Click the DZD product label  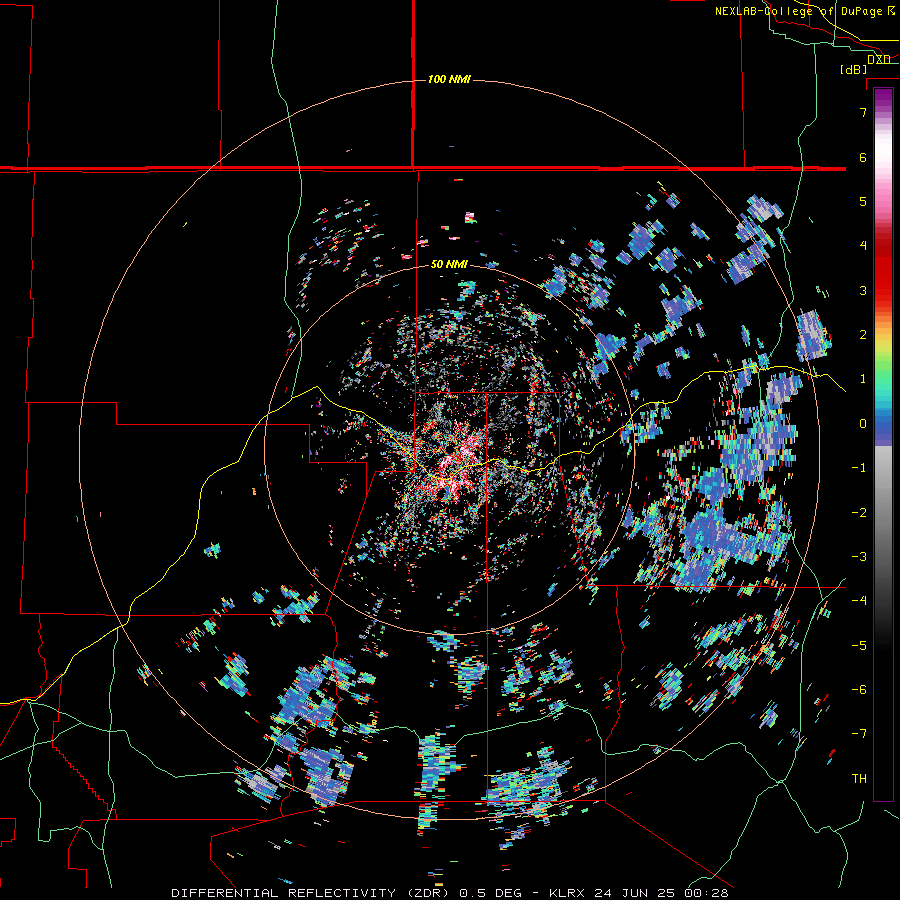point(879,60)
